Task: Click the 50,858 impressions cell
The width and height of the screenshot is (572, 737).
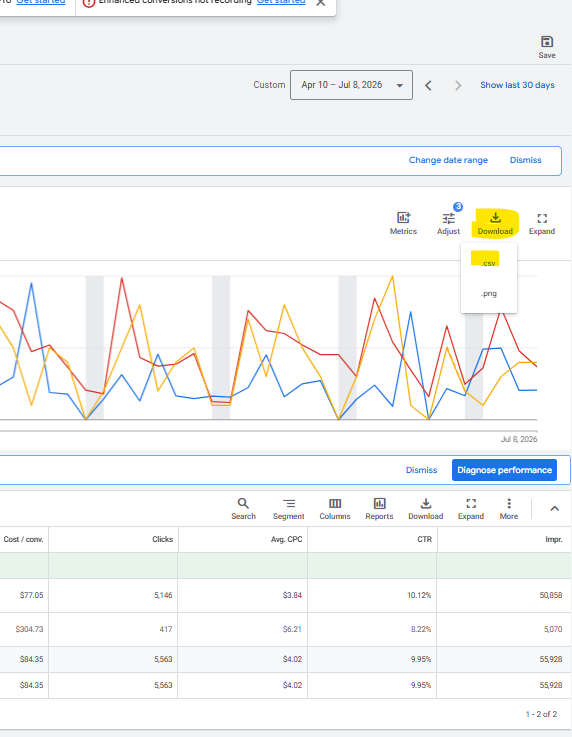Action: [x=551, y=596]
